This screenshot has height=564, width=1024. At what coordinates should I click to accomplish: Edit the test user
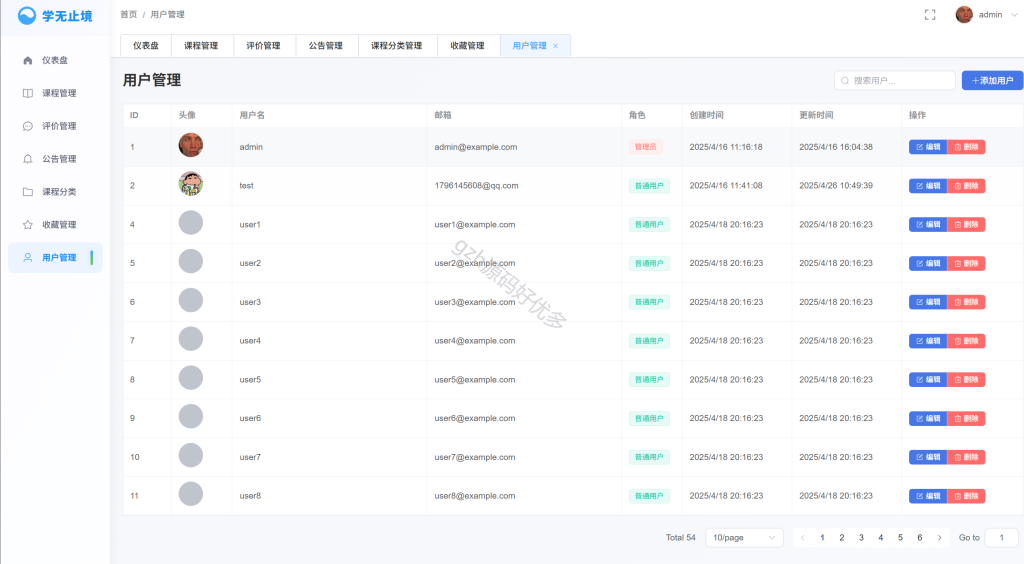[927, 186]
